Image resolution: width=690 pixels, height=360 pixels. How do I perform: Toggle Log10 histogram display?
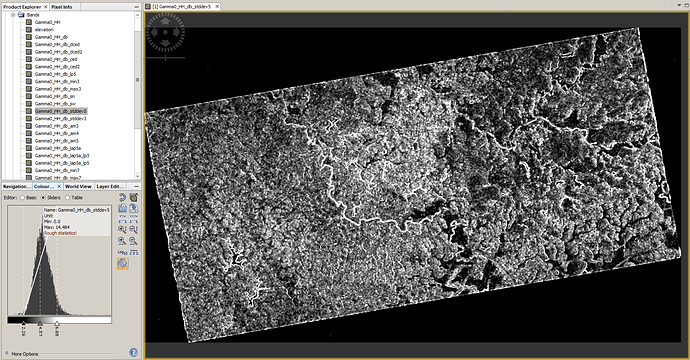pos(122,252)
